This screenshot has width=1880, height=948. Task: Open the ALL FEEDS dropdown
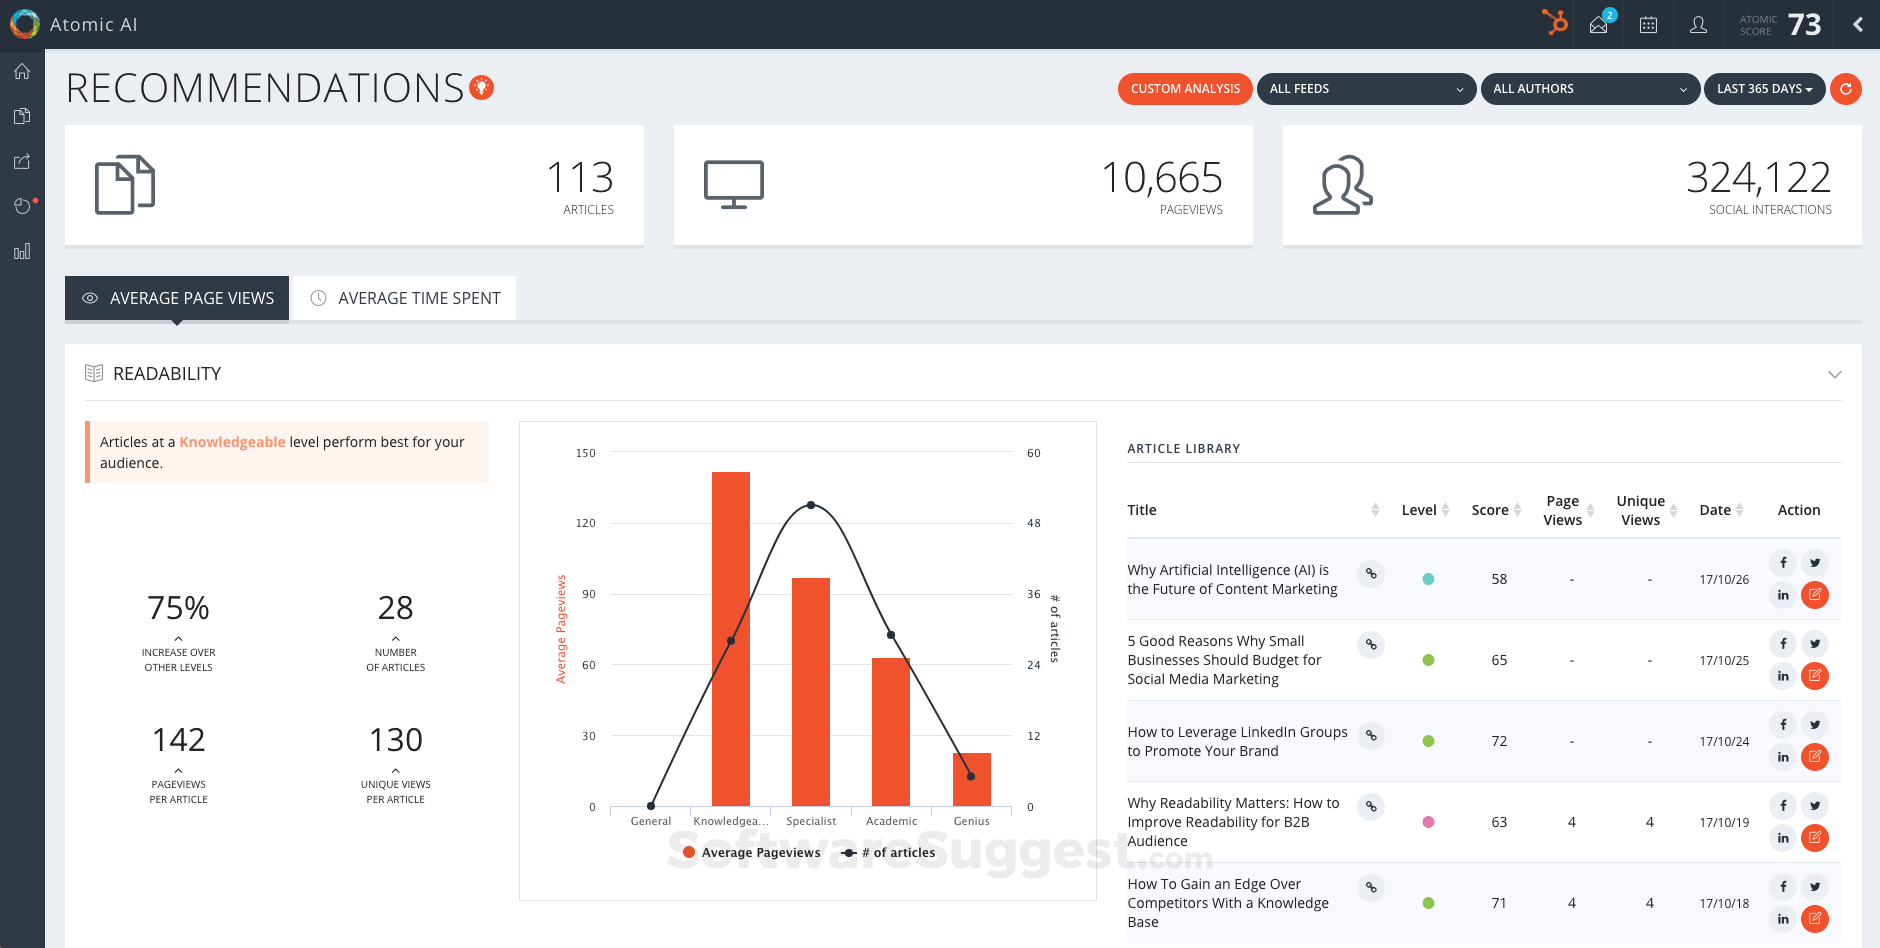tap(1366, 89)
